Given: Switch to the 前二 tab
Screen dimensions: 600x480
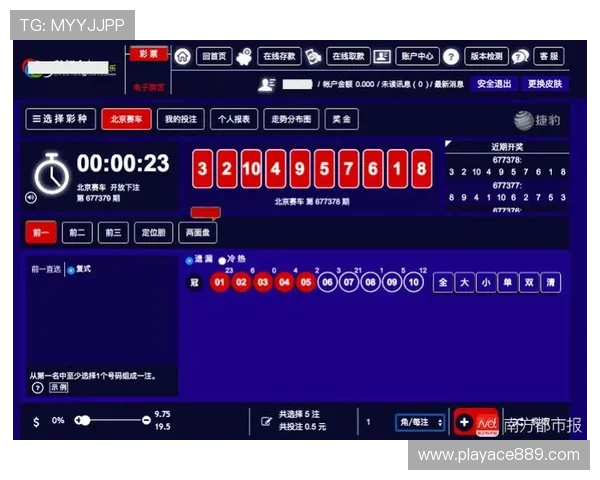Looking at the screenshot, I should tap(77, 233).
